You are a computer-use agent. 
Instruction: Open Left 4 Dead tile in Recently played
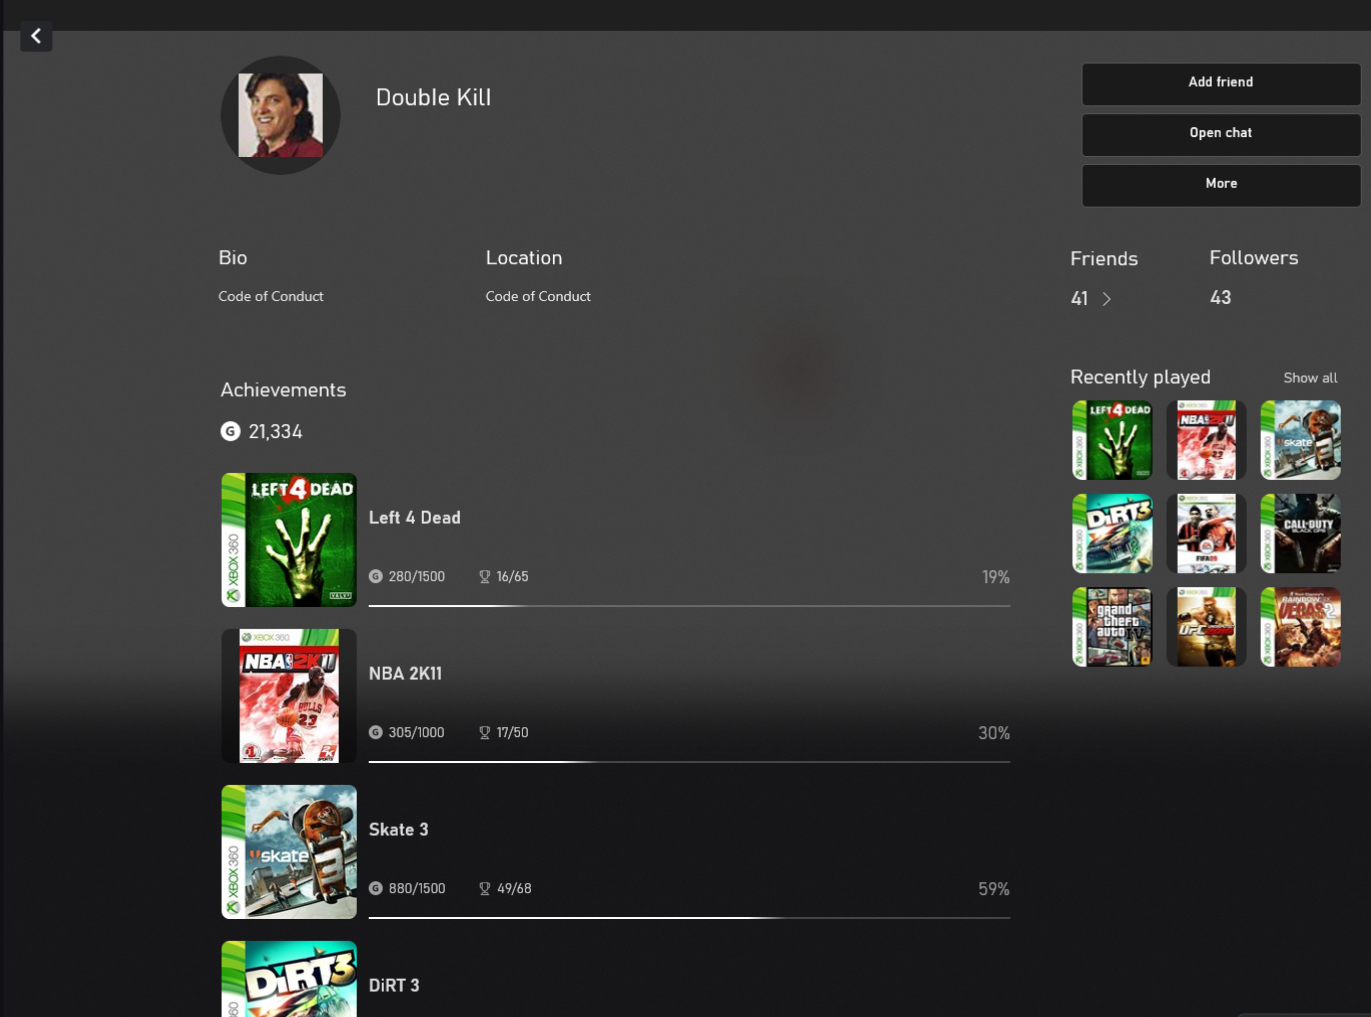pos(1112,440)
